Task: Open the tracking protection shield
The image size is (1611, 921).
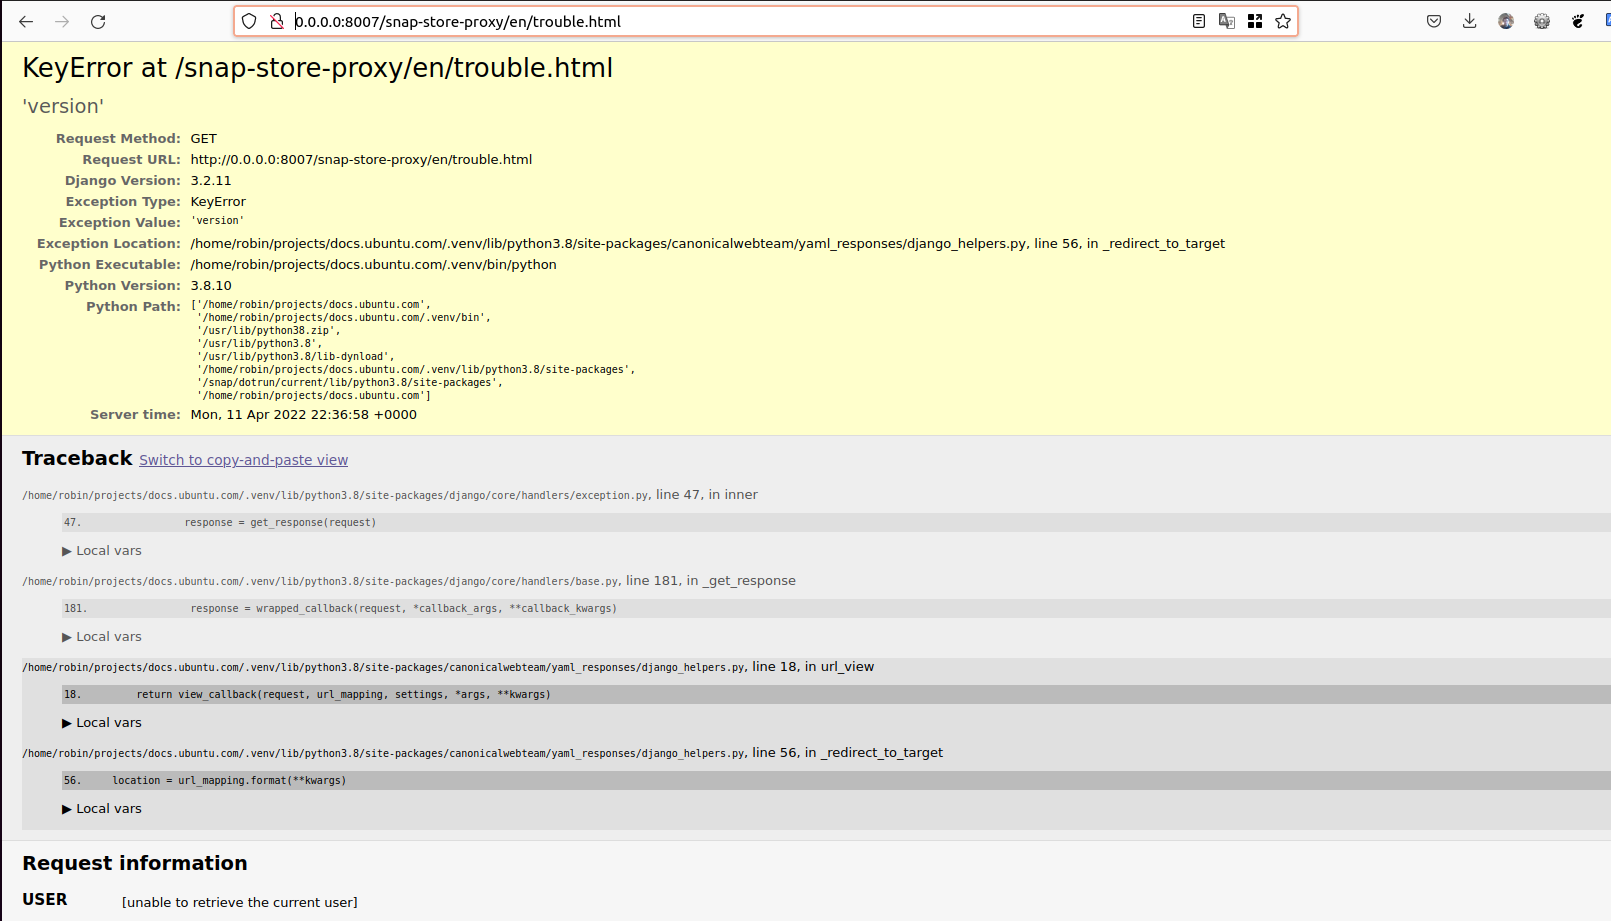Action: (x=249, y=21)
